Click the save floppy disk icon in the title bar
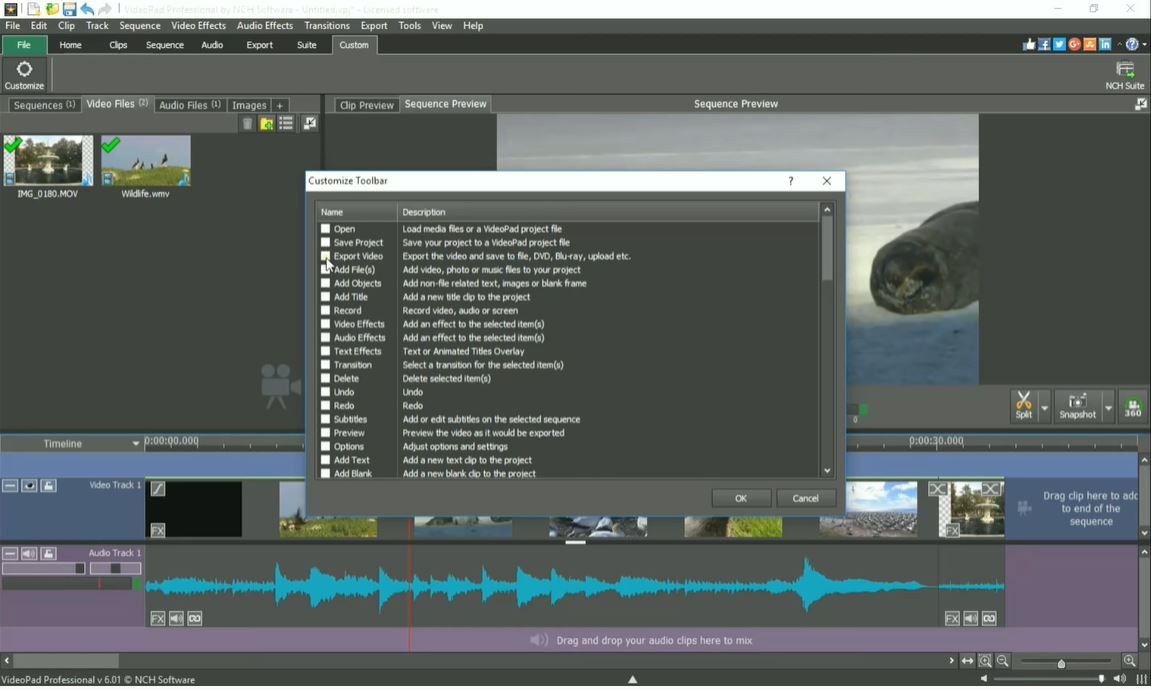This screenshot has width=1151, height=690. click(69, 9)
